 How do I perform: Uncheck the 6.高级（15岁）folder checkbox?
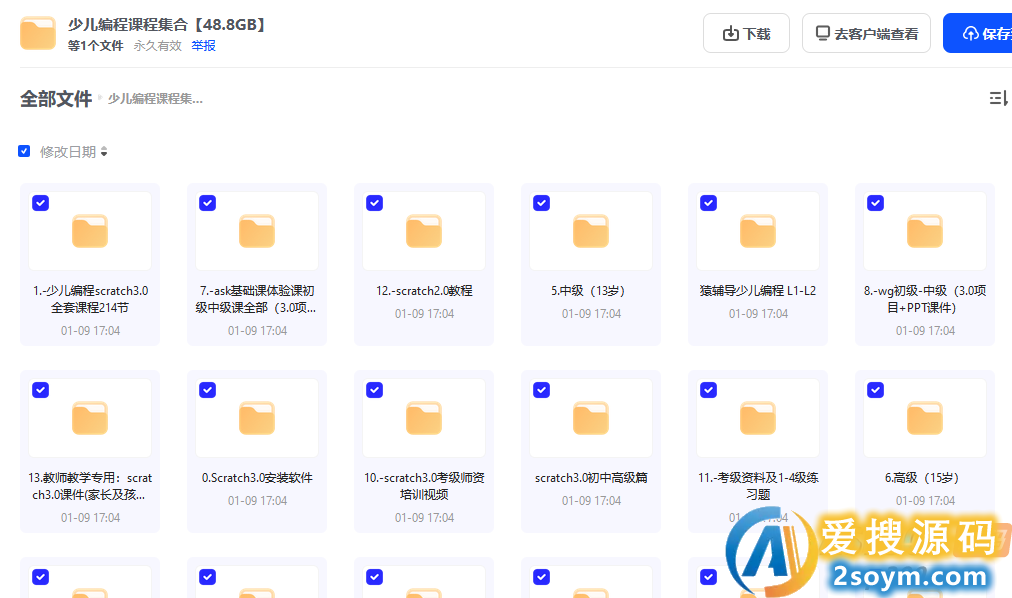[x=876, y=390]
